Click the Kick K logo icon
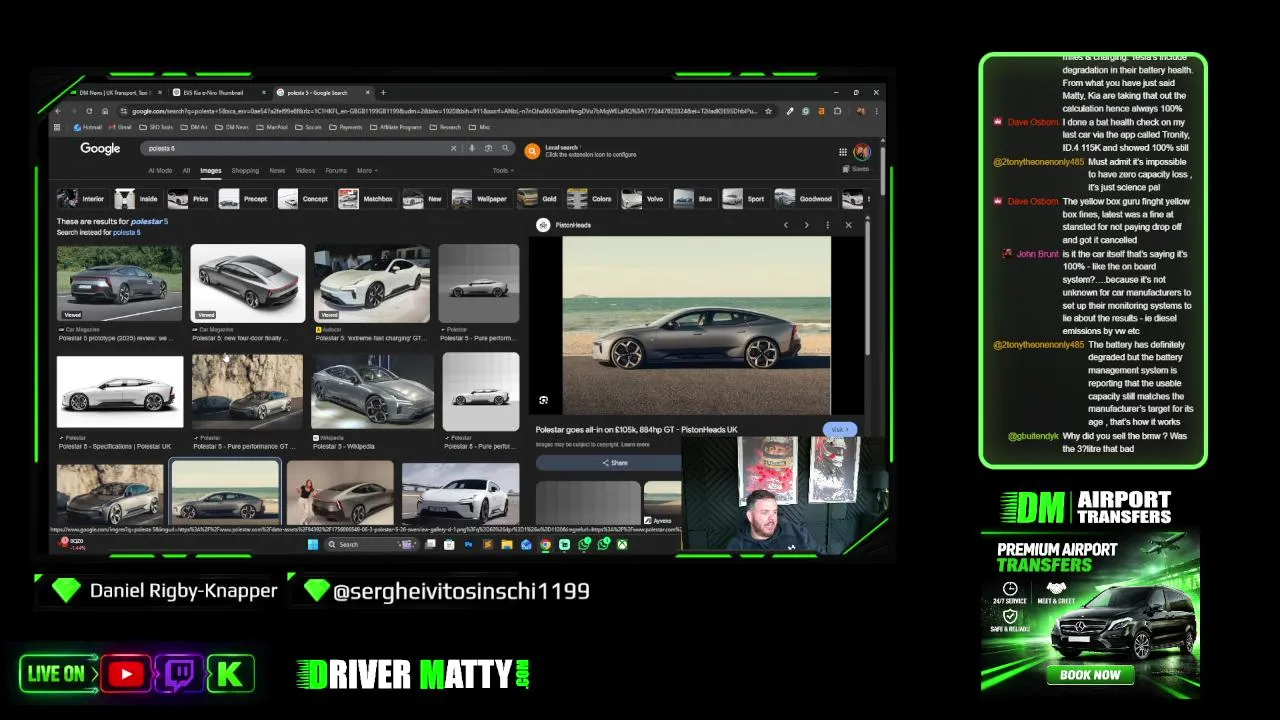This screenshot has width=1280, height=720. tap(230, 674)
